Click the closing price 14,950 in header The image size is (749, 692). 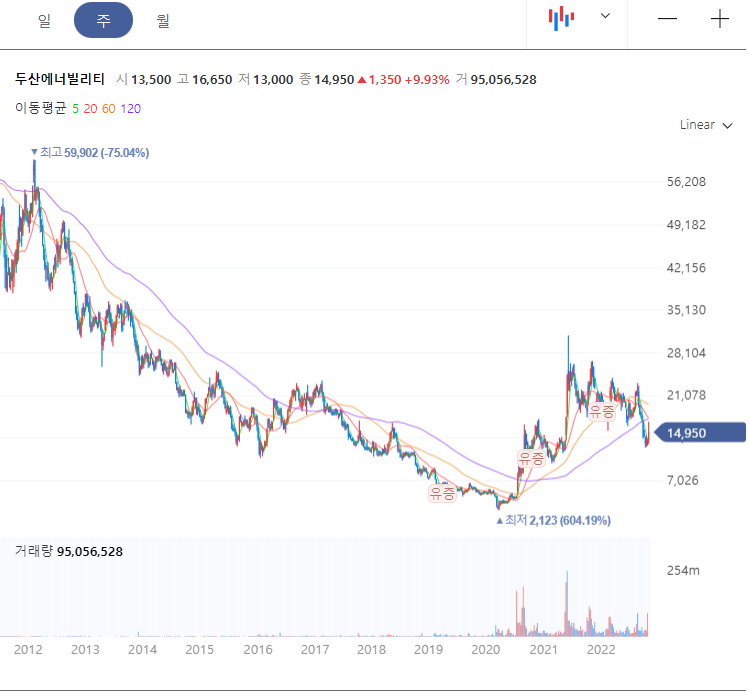[334, 79]
